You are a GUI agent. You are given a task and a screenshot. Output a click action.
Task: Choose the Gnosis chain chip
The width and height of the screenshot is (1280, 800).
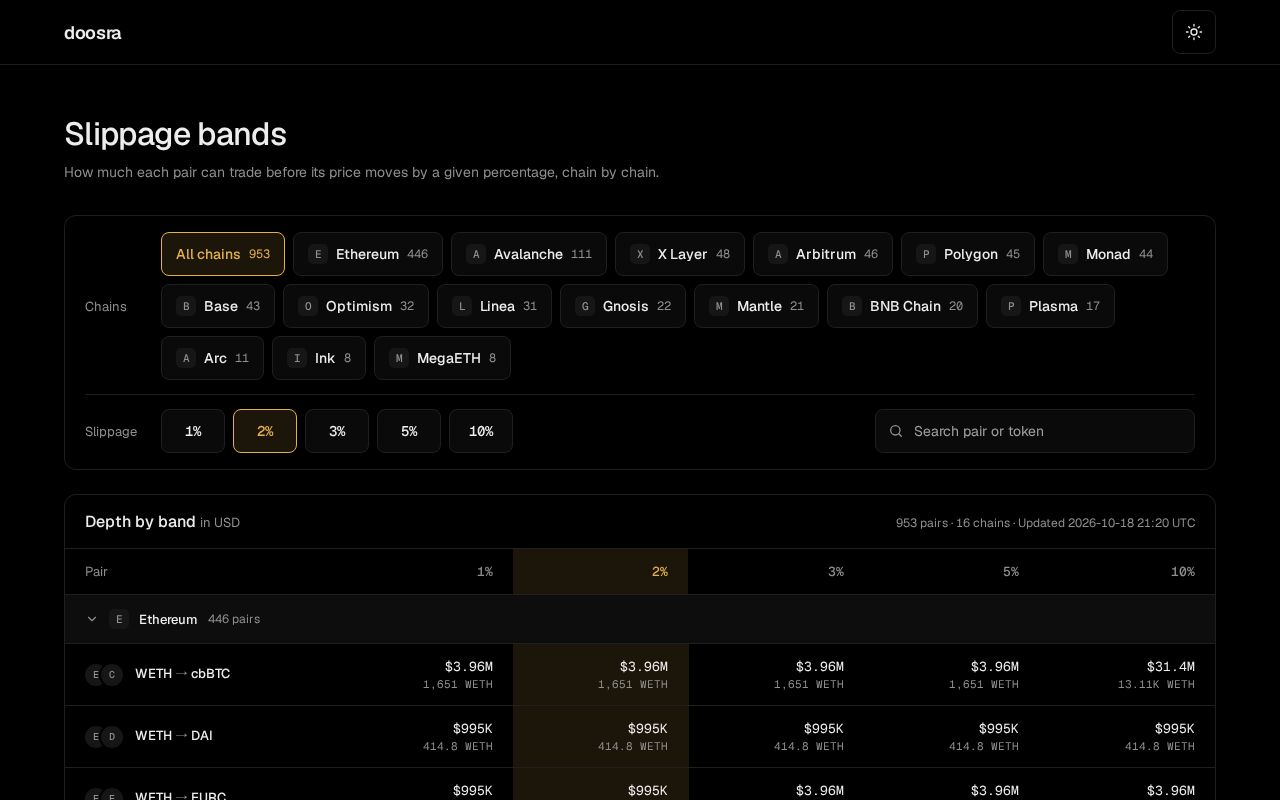(623, 306)
